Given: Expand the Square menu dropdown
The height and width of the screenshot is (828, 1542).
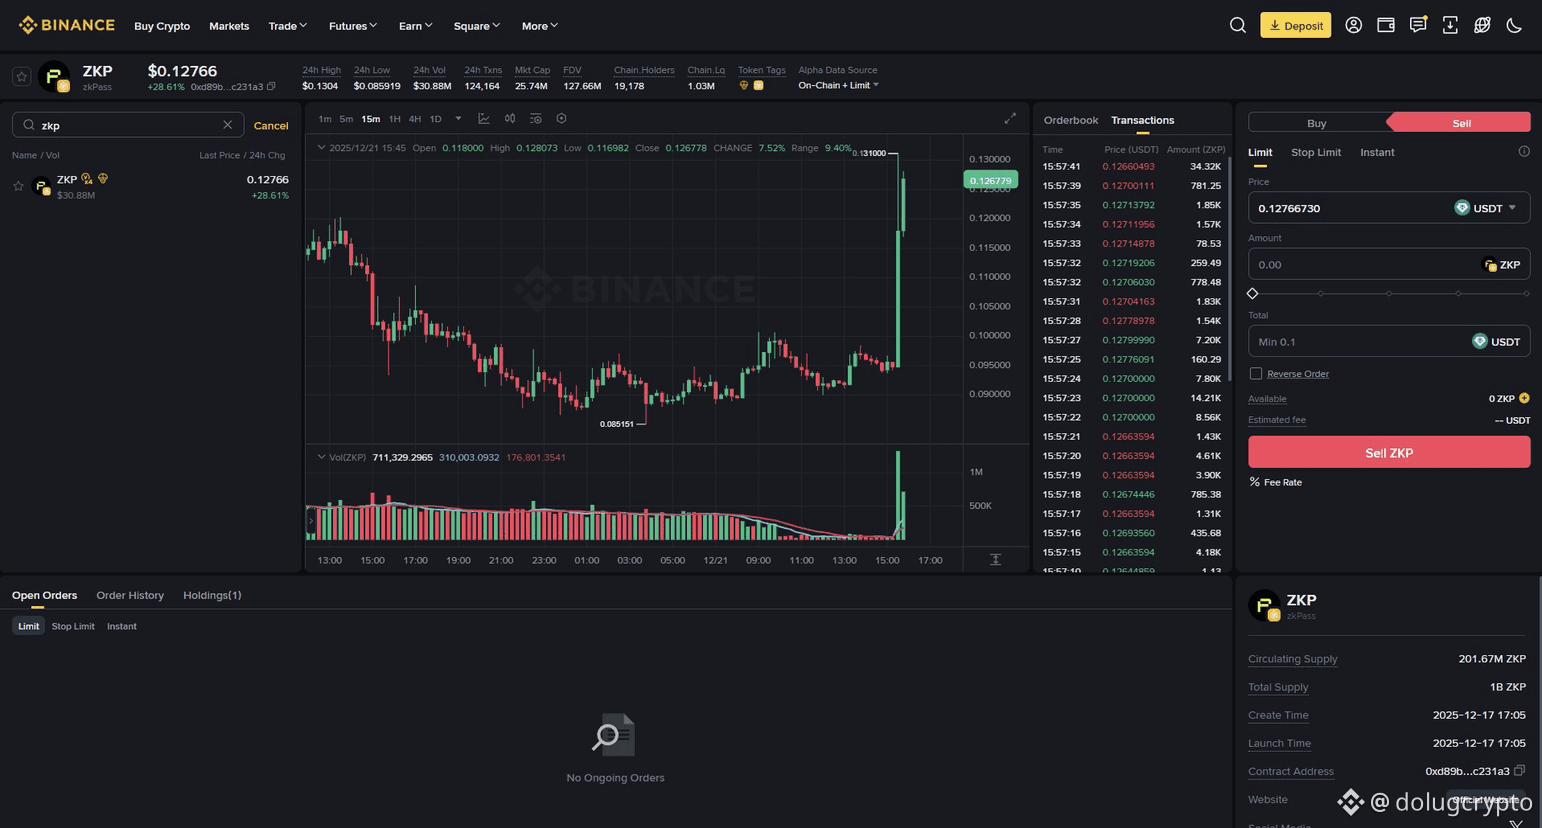Looking at the screenshot, I should 476,26.
